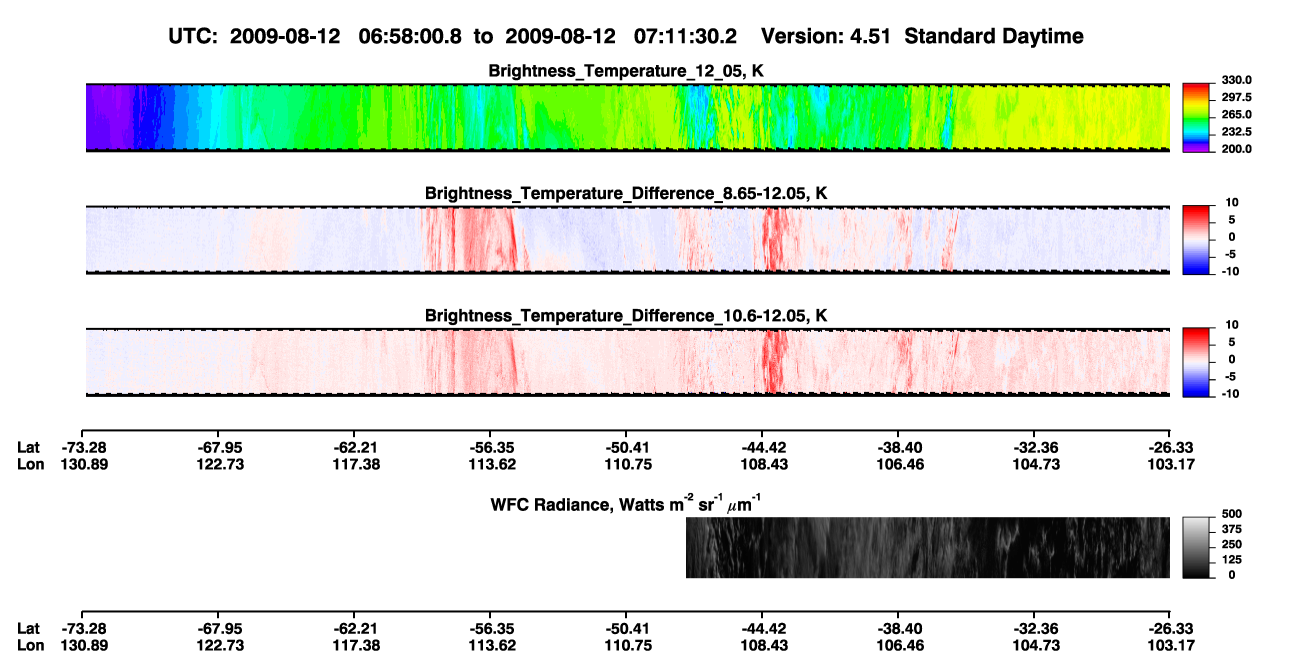Click the -10 label on the 10.6-12.05 colorbar
Screen dimensions: 1300x667
coord(1230,393)
